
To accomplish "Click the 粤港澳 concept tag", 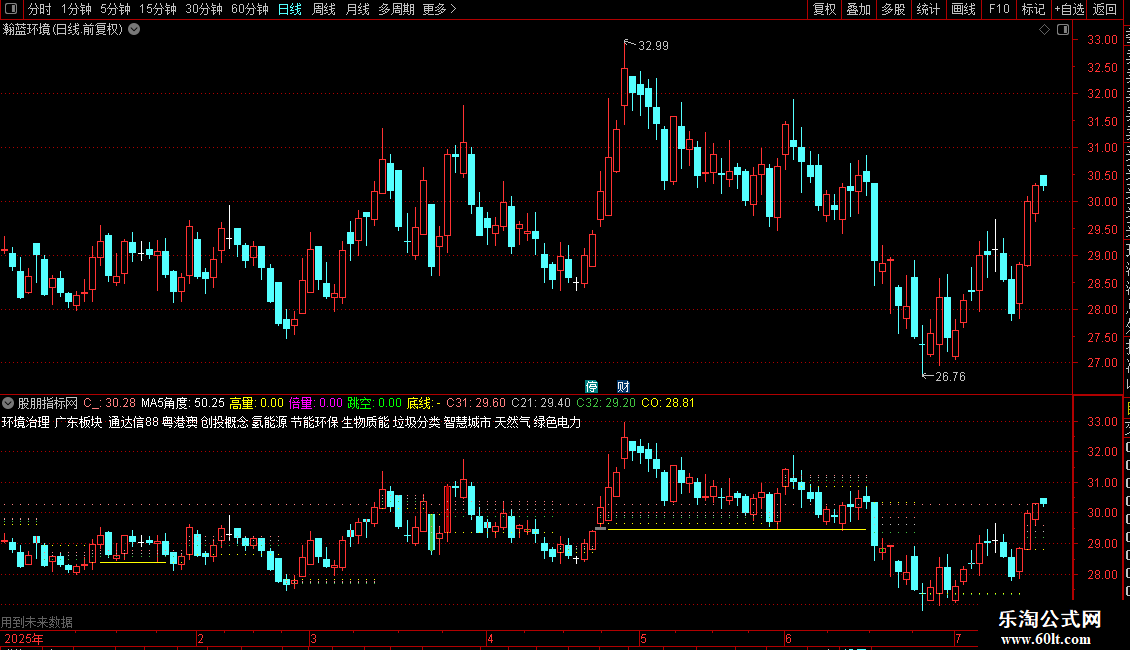I will pos(179,422).
